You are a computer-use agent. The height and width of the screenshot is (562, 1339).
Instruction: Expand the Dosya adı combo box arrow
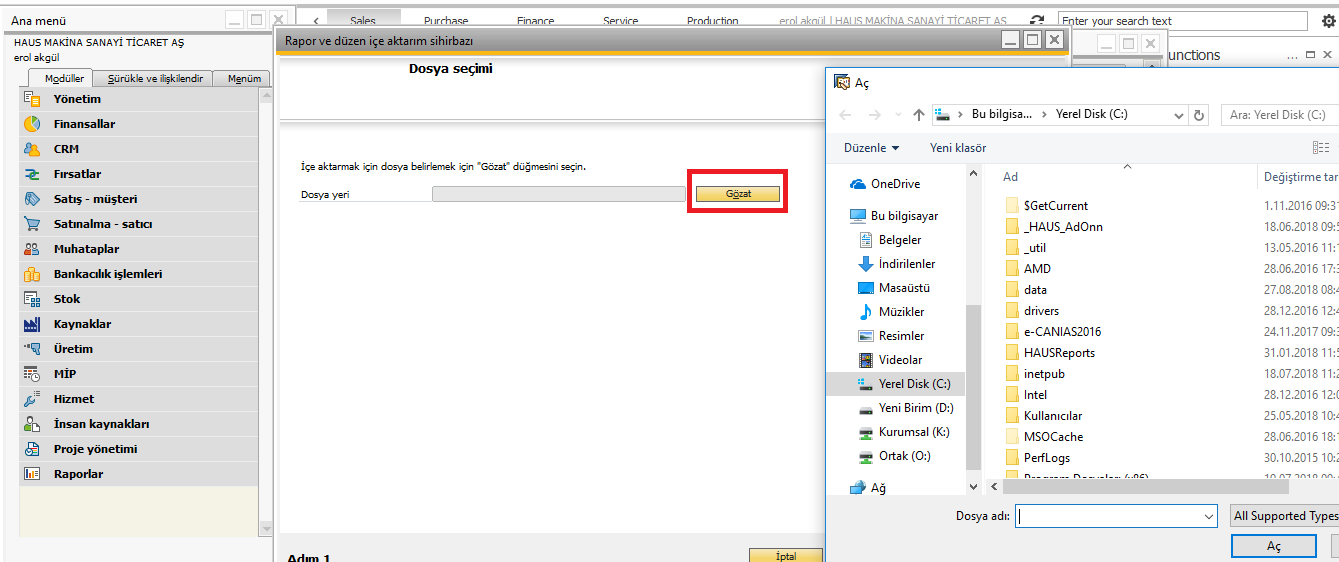point(1208,516)
